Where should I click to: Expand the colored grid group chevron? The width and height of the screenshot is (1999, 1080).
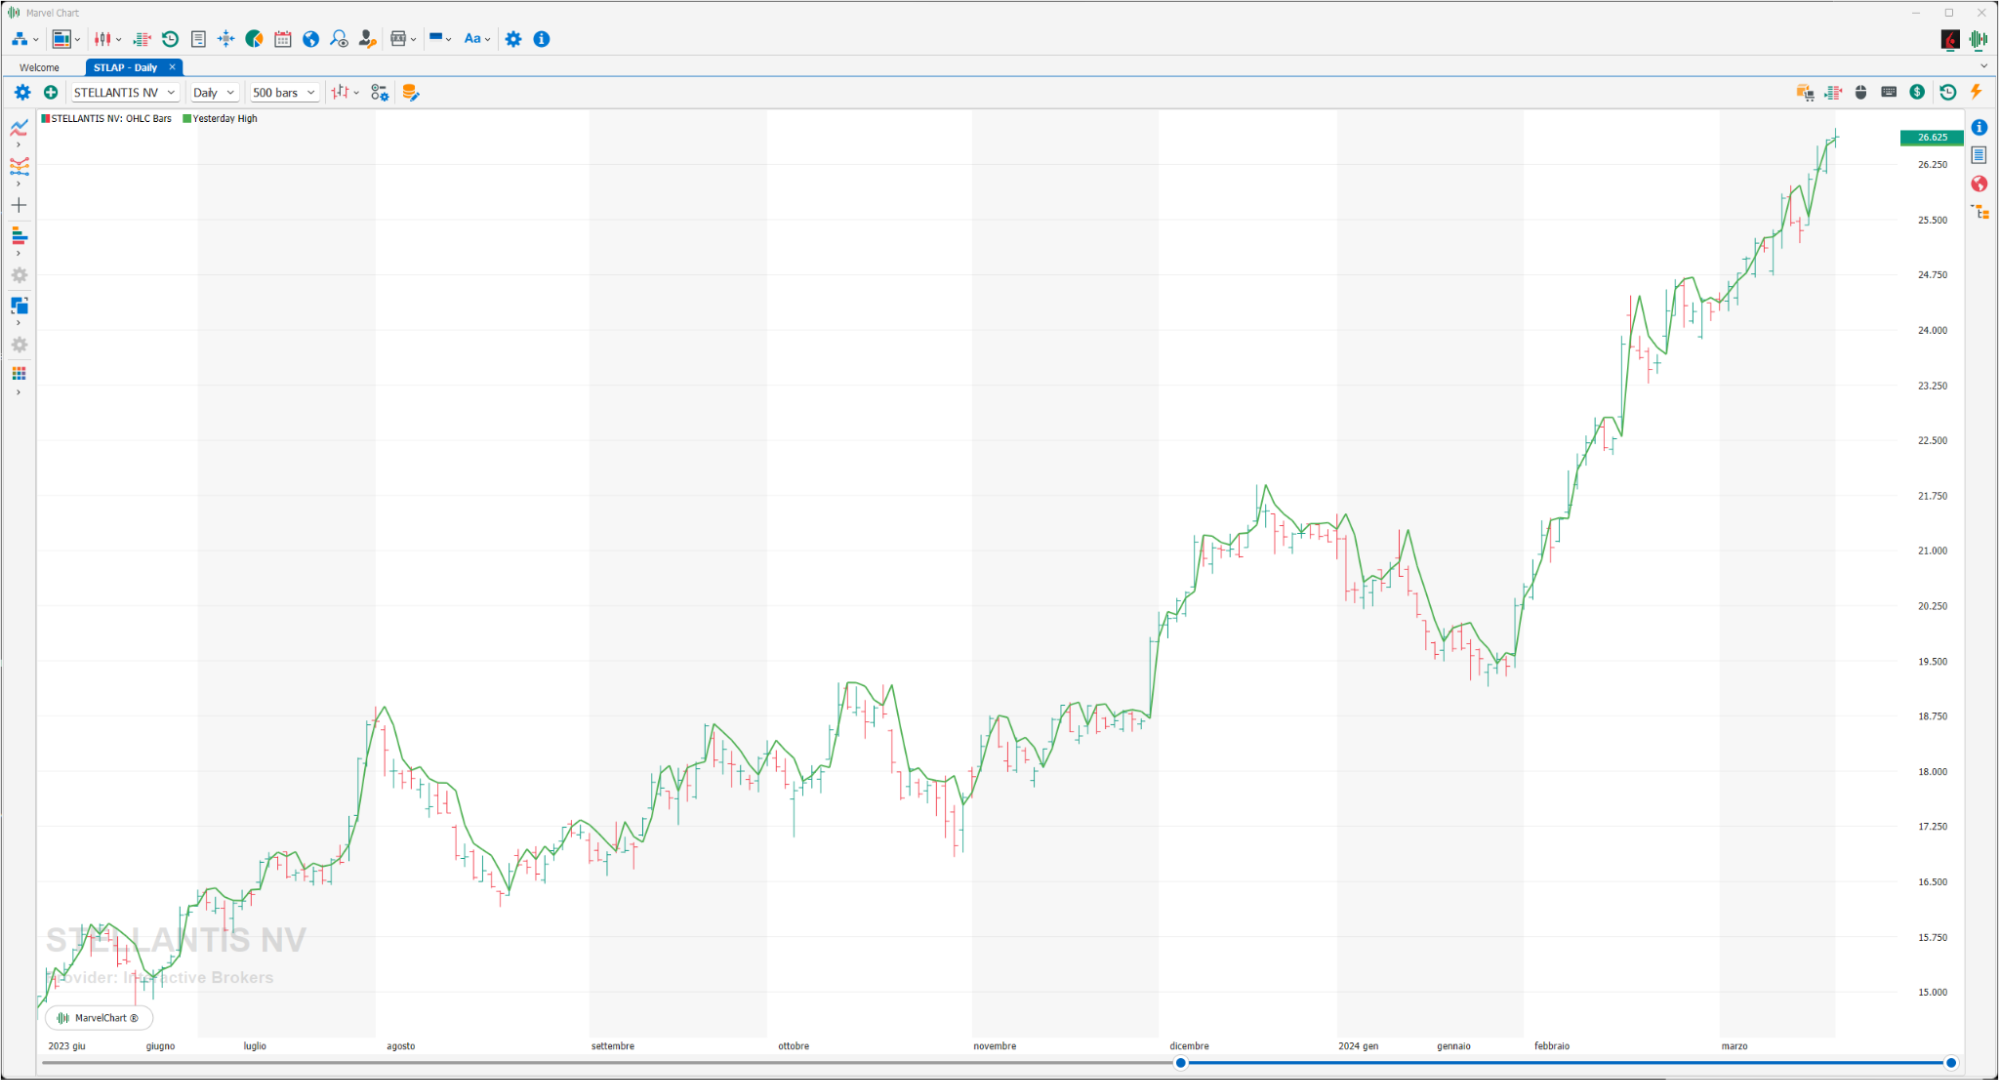coord(18,392)
